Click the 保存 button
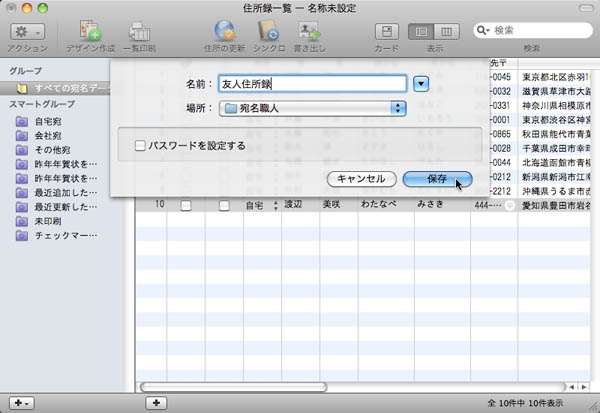600x413 pixels. tap(436, 178)
